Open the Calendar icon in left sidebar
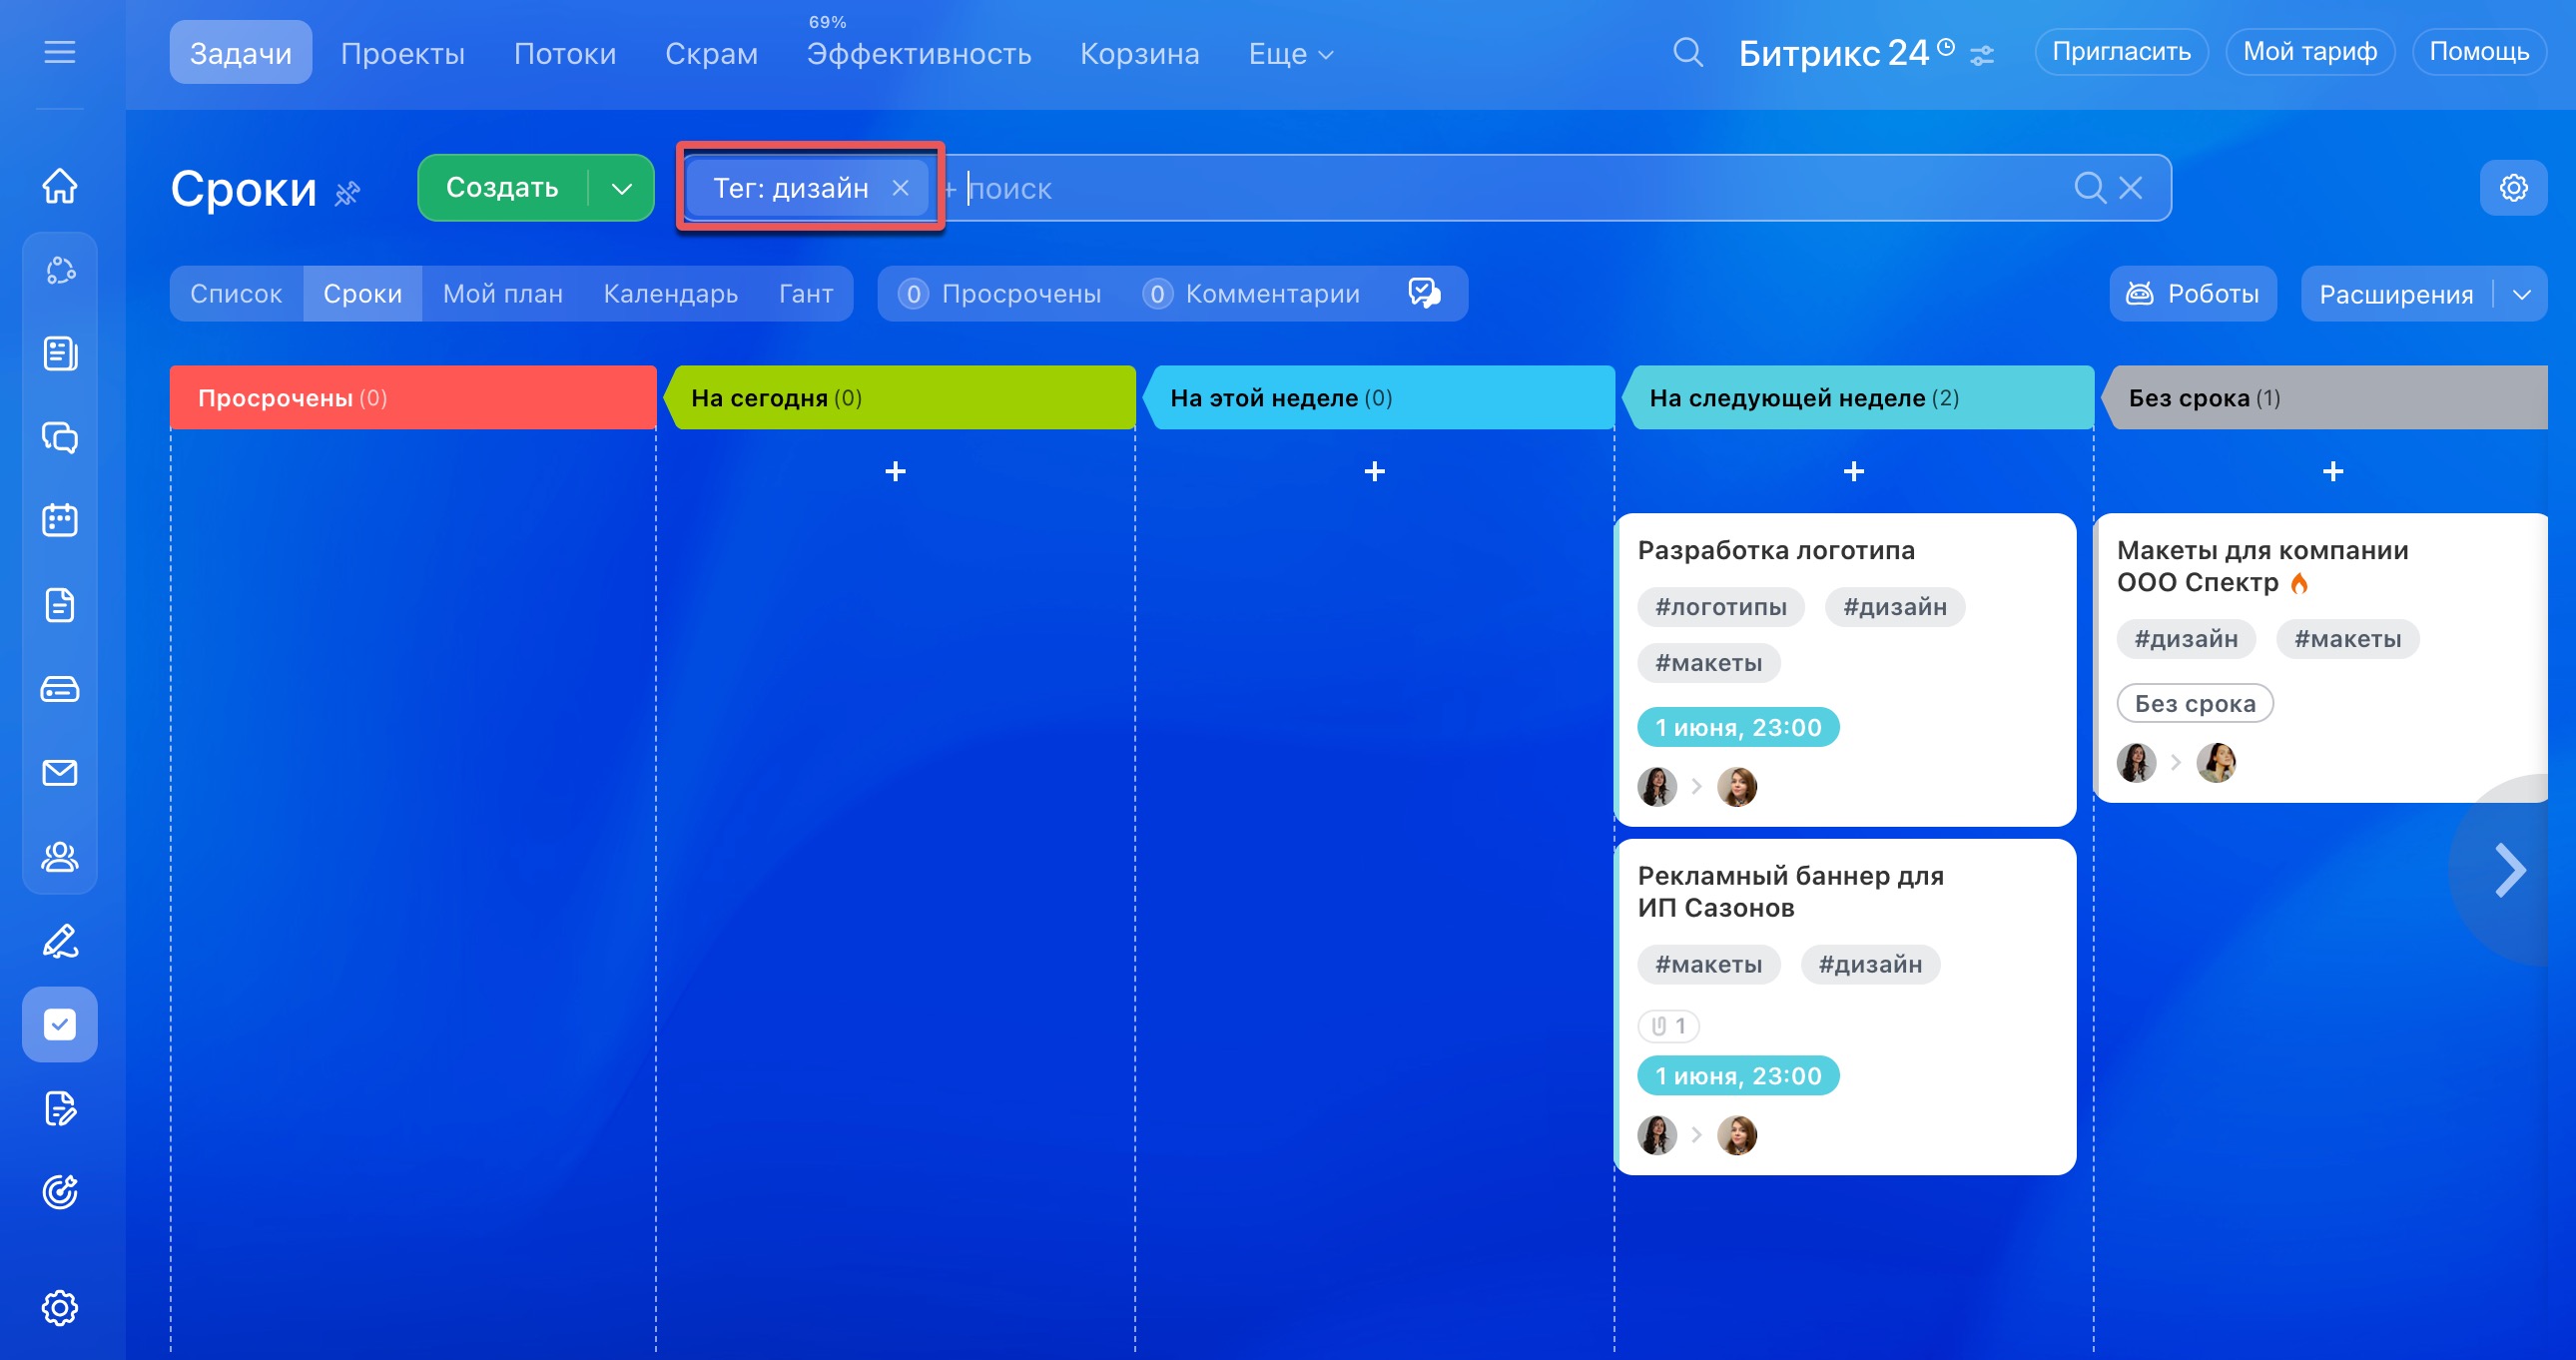2576x1360 pixels. pyautogui.click(x=60, y=521)
